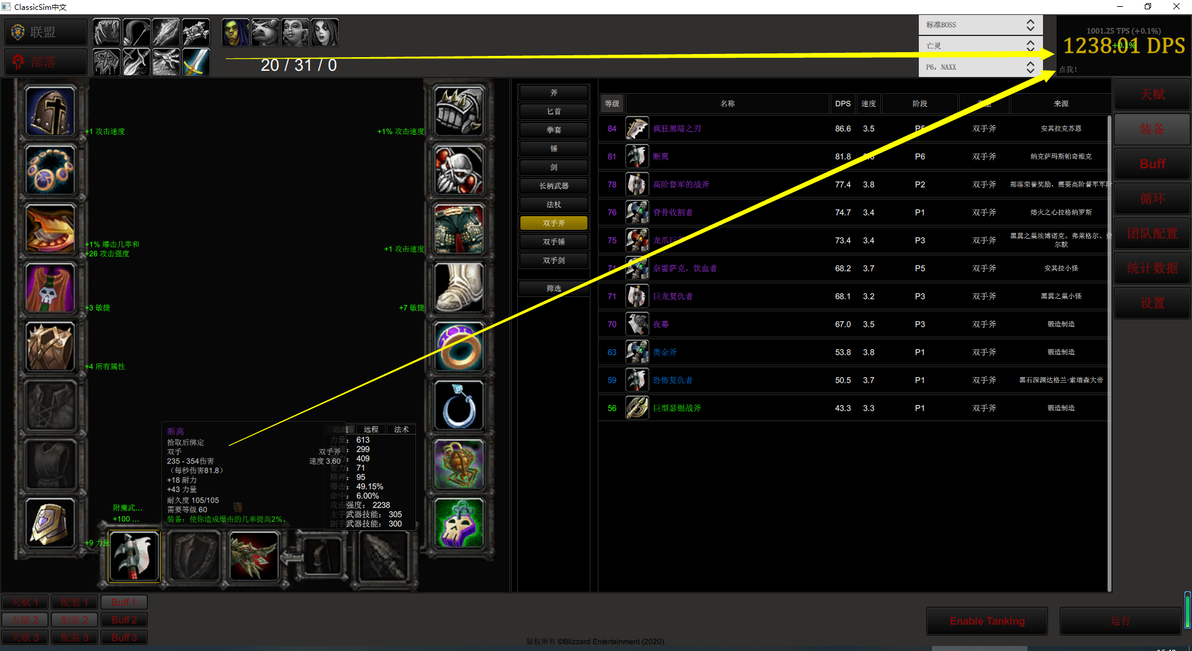The image size is (1192, 651).
Task: Open the chest armor slot item
Action: pyautogui.click(x=50, y=346)
